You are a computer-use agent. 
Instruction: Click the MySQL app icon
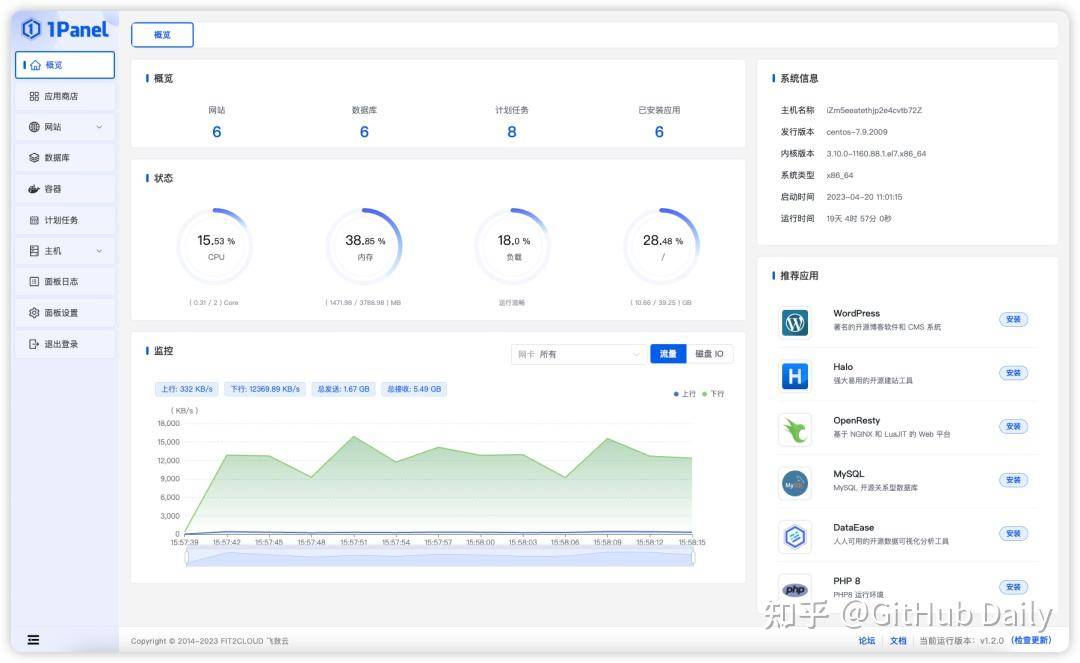click(x=795, y=483)
